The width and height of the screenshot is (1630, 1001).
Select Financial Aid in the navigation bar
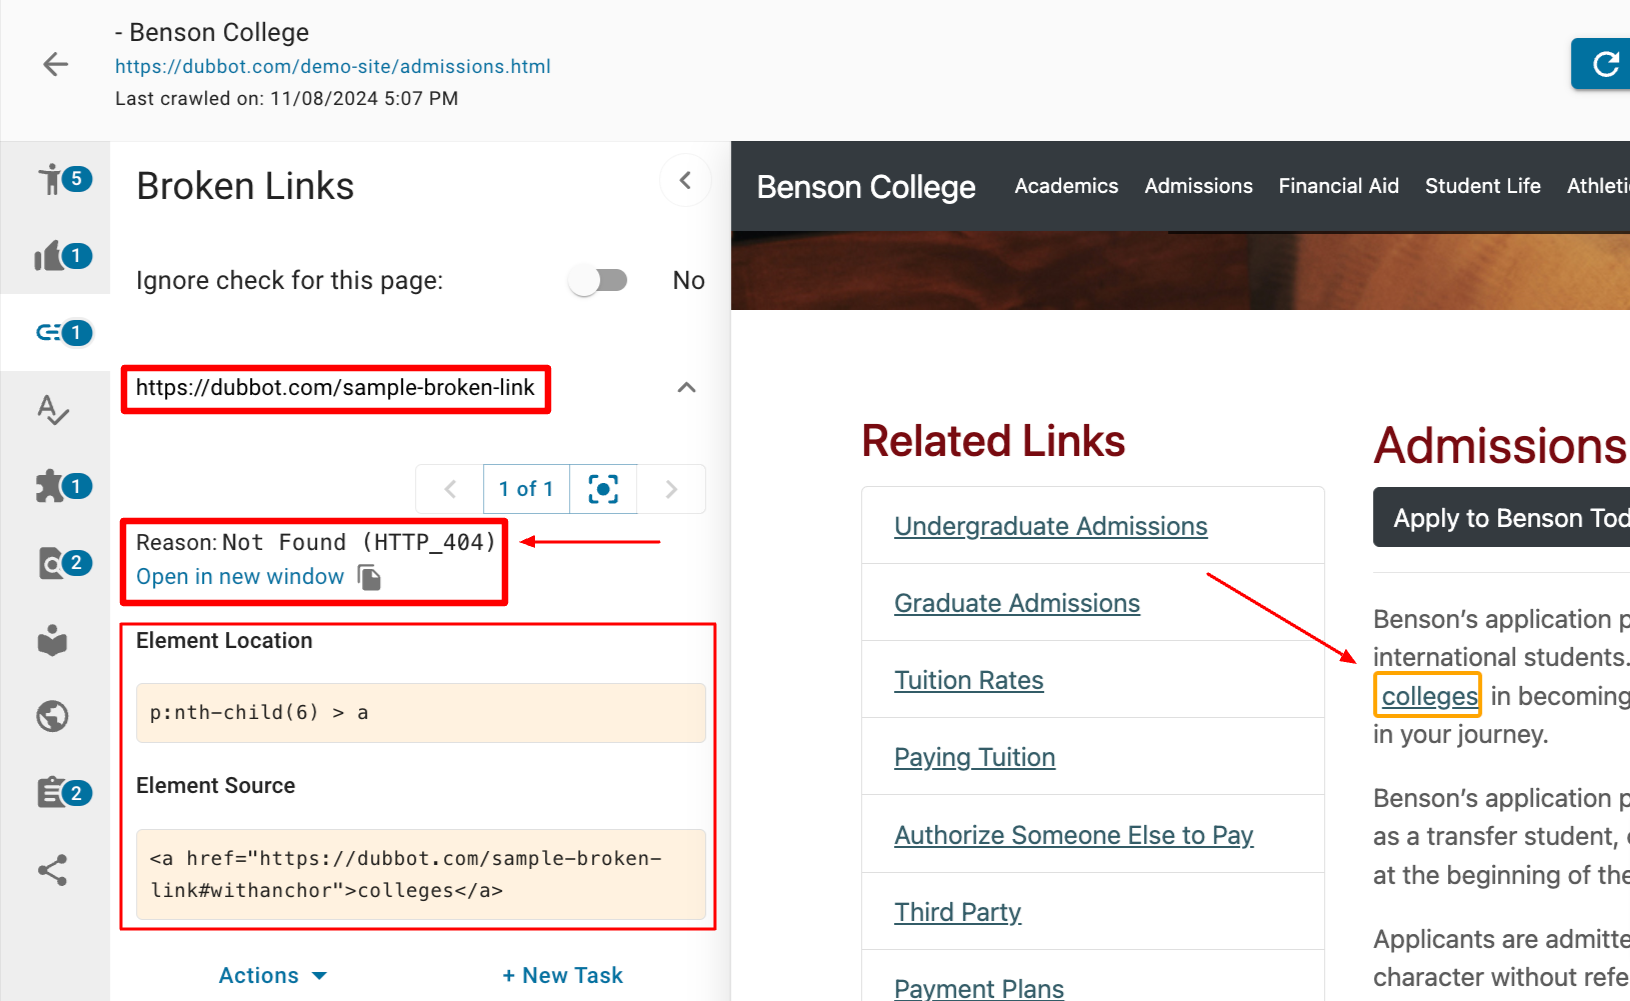tap(1338, 186)
